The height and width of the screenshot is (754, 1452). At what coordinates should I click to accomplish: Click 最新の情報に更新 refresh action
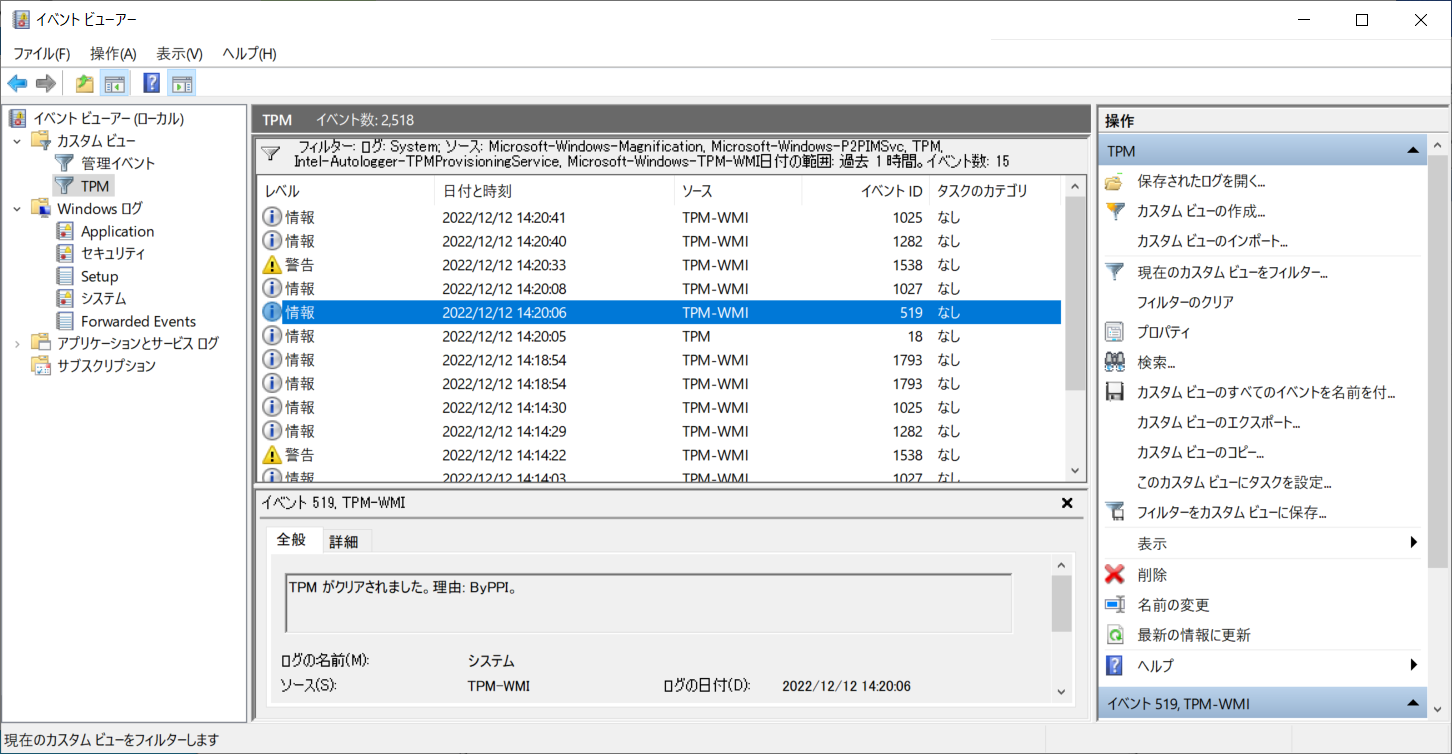coord(1193,635)
